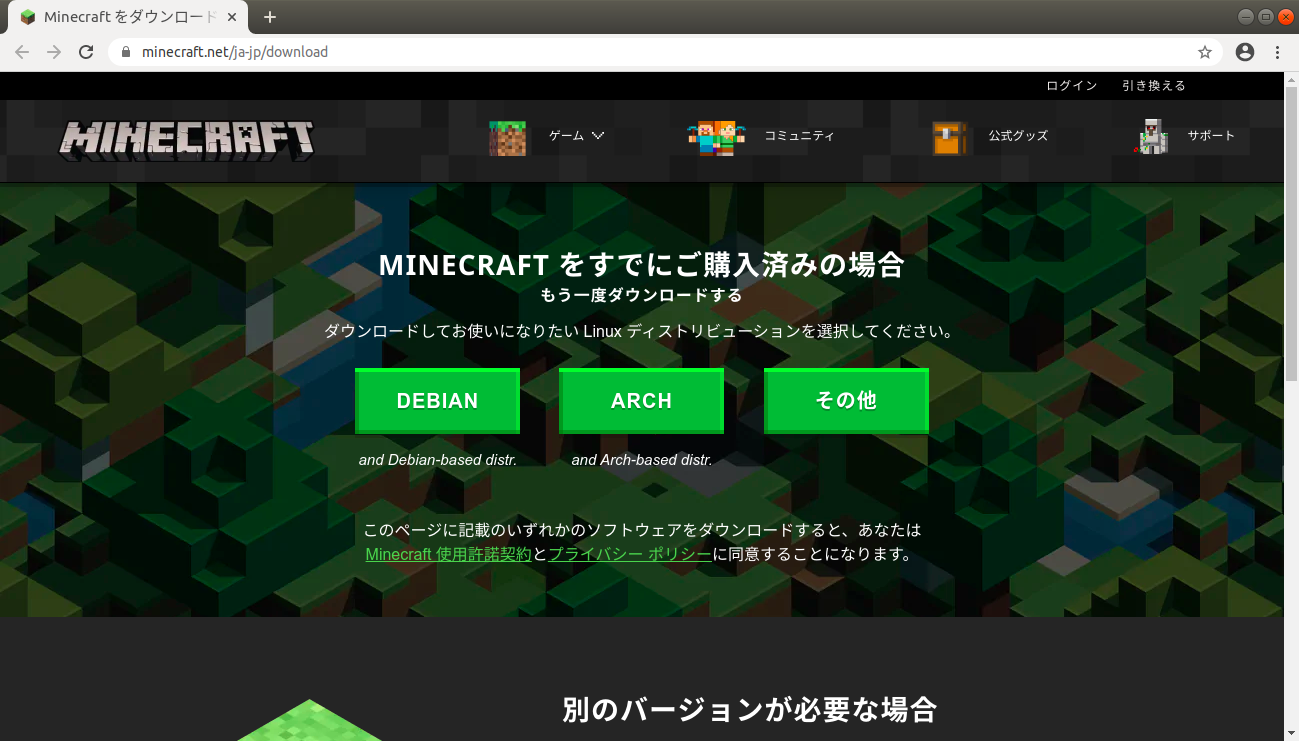Minimize the Chrome window
1299x741 pixels.
1245,16
